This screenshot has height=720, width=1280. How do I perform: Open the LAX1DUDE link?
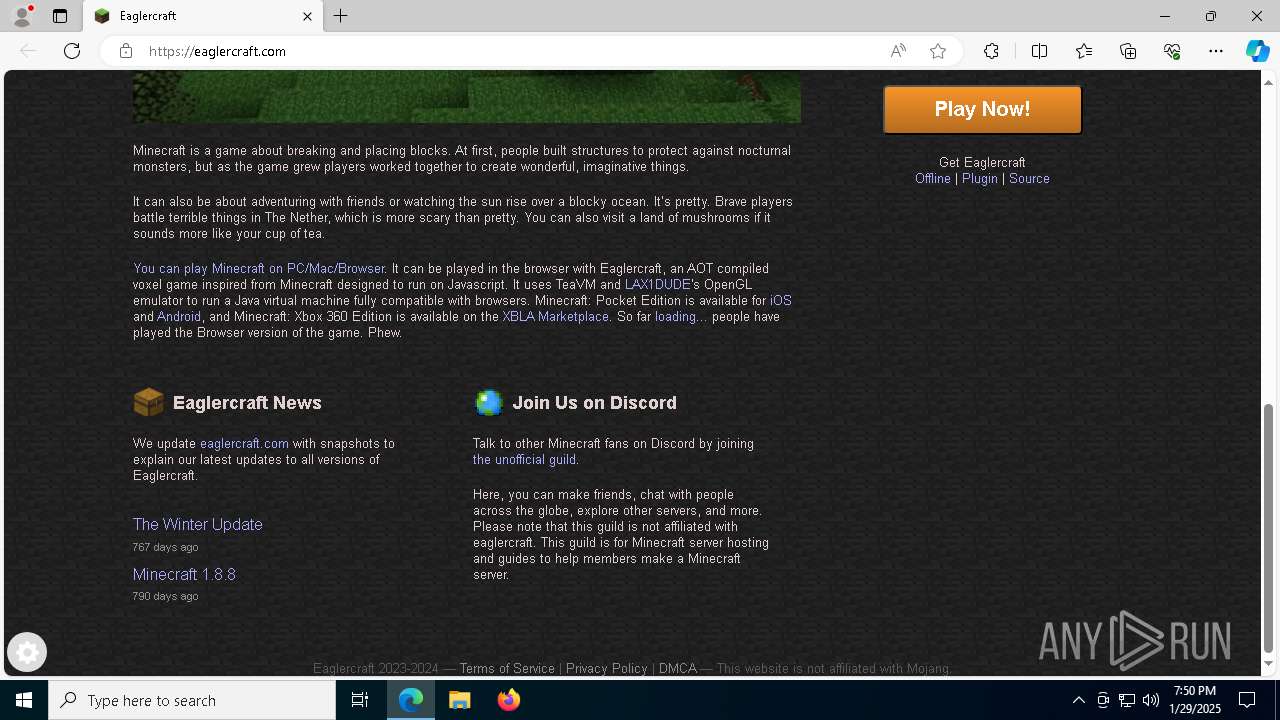[x=658, y=284]
